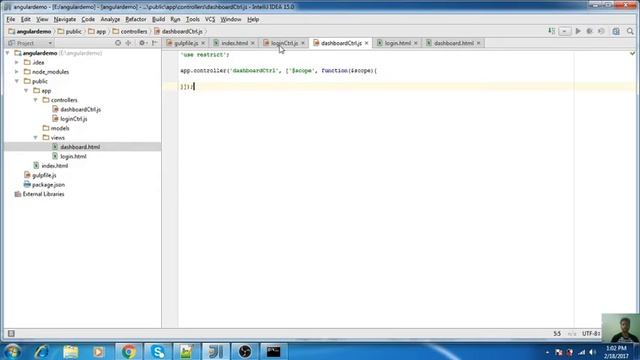Click the Make Project build icon
The width and height of the screenshot is (640, 360).
(551, 31)
